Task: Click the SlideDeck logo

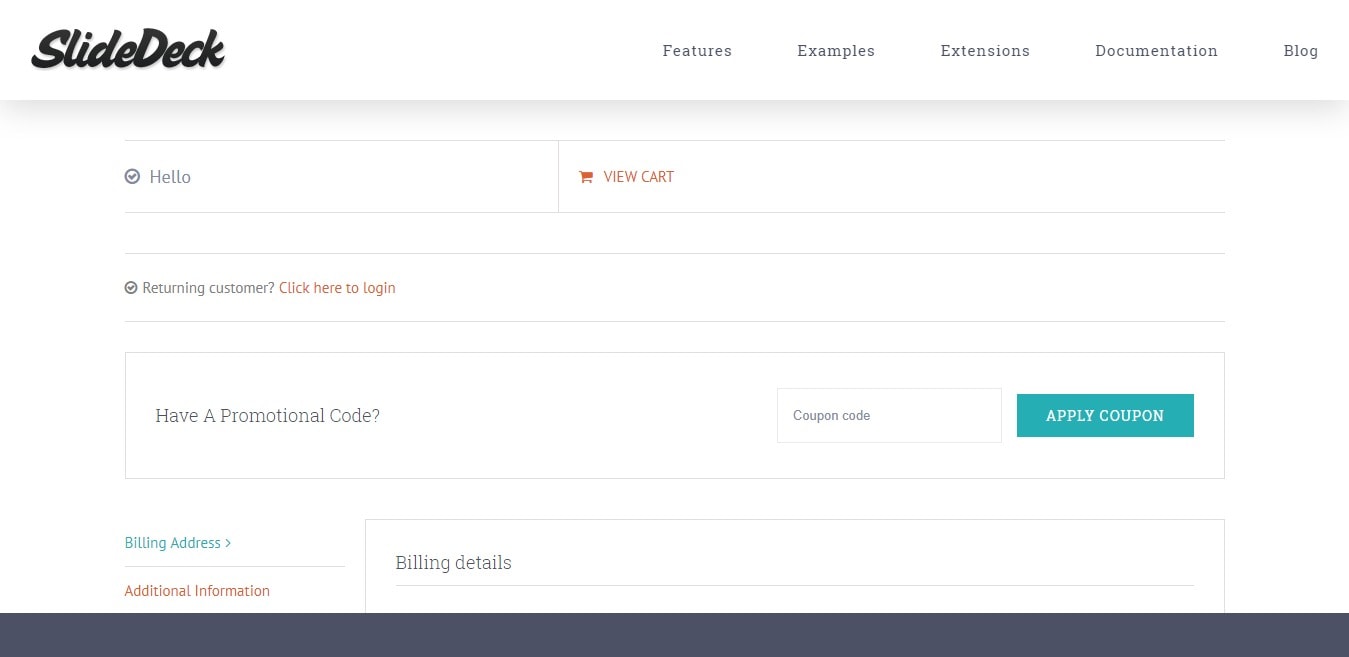Action: click(x=128, y=50)
